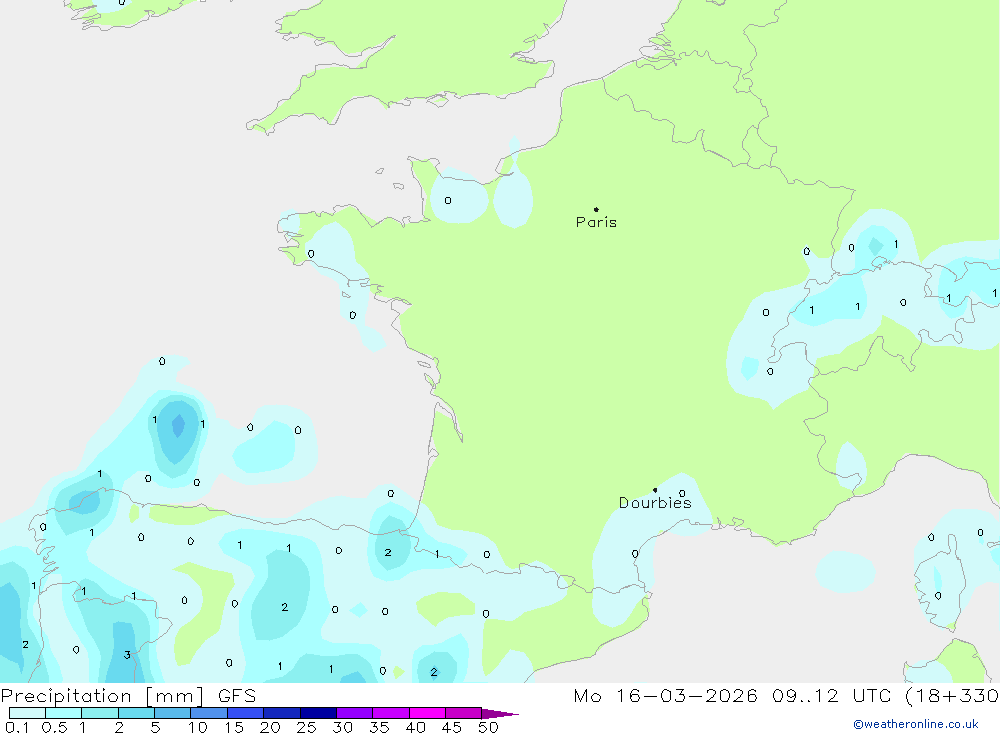The width and height of the screenshot is (1000, 733).
Task: Click the legend value 10
Action: coord(197,727)
